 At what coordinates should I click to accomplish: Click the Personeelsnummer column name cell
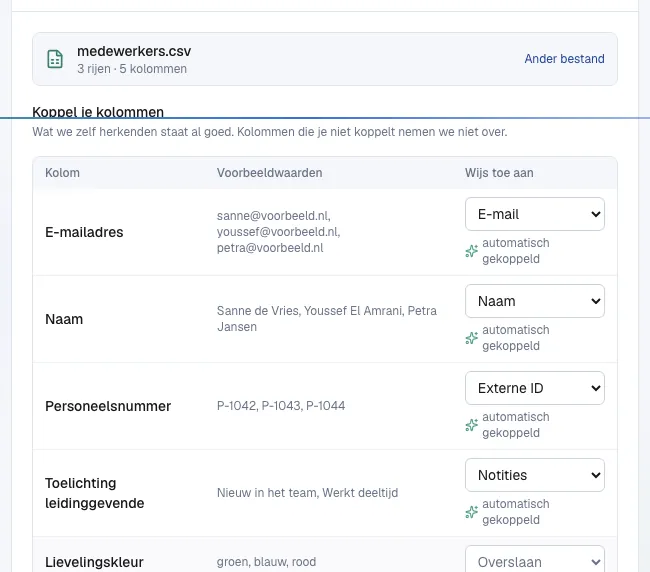coord(108,406)
